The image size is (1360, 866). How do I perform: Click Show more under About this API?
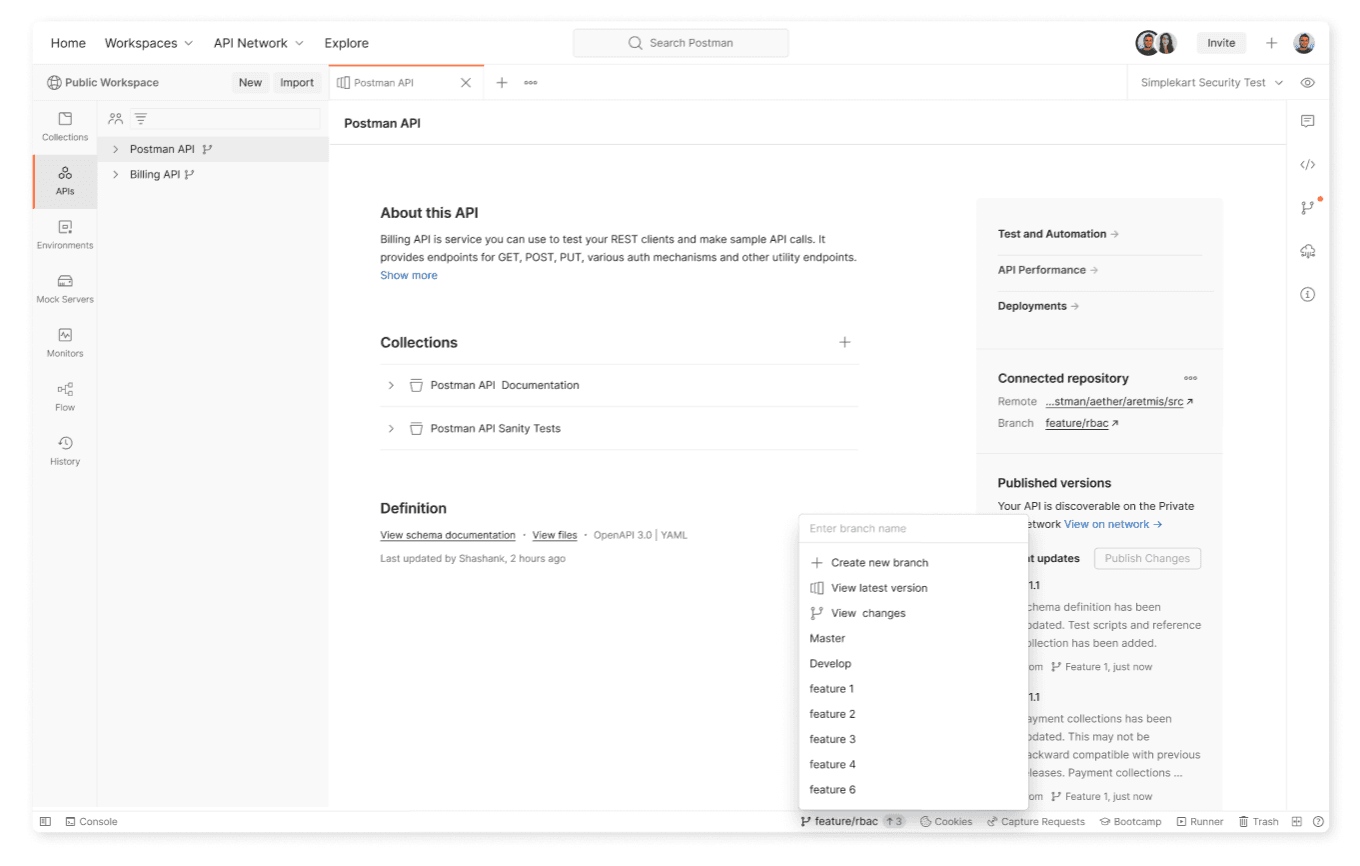[408, 275]
